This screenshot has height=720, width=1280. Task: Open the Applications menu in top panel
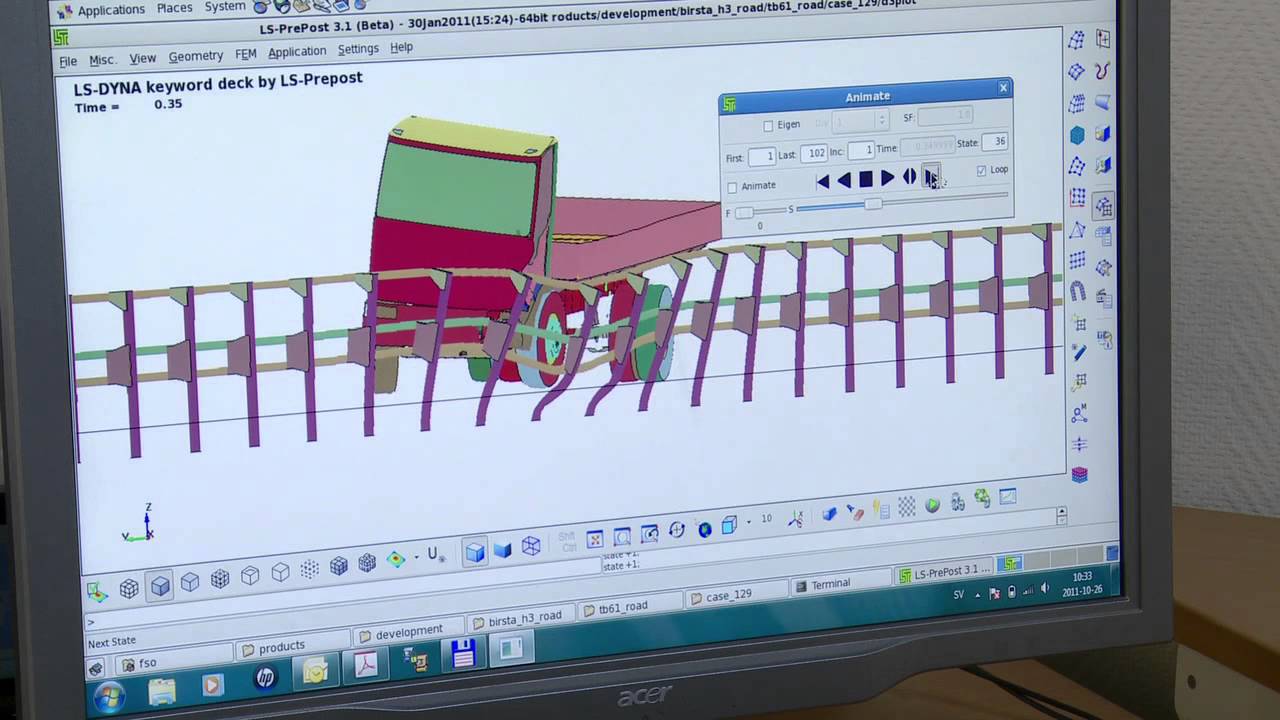110,10
